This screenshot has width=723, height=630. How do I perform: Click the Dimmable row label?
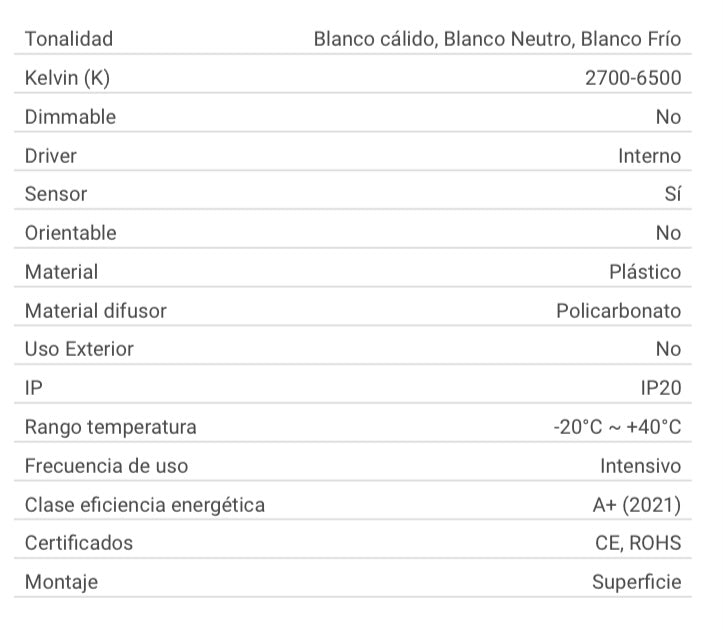[x=70, y=117]
